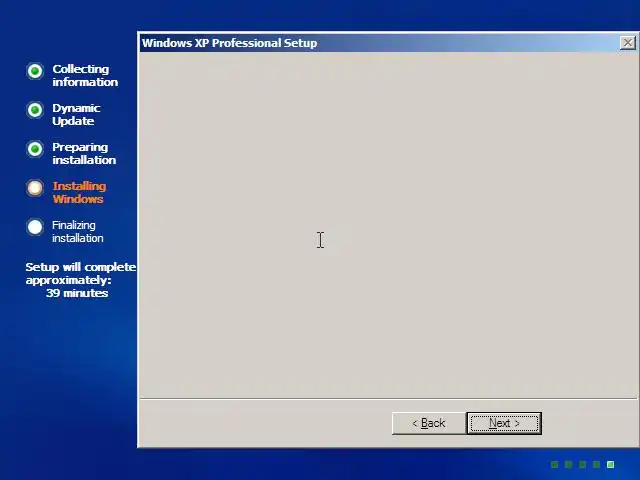The image size is (640, 480).
Task: Select the 'Dynamic Update' step text
Action: click(76, 115)
